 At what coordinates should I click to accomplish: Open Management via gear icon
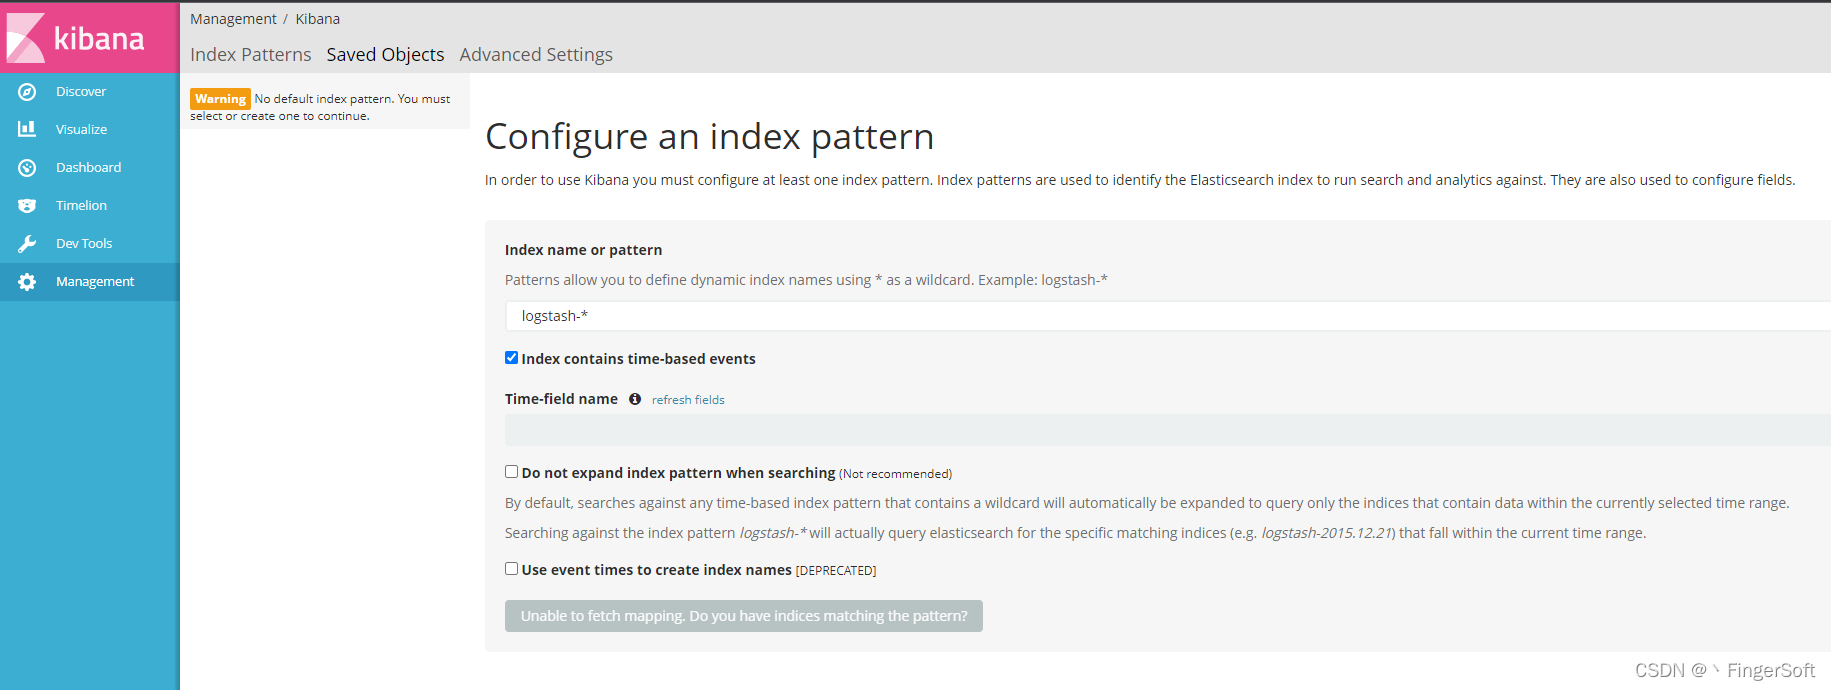tap(27, 282)
